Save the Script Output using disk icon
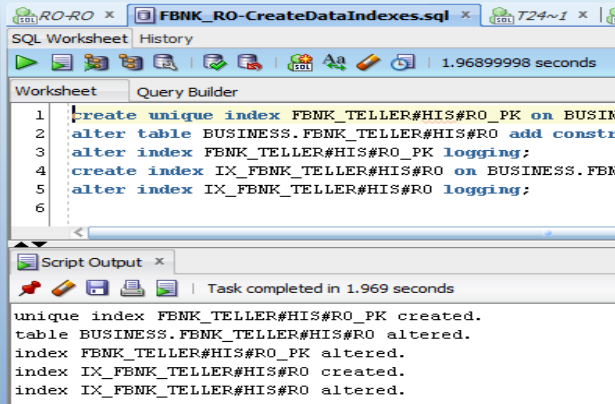Viewport: 615px width, 404px height. tap(97, 288)
